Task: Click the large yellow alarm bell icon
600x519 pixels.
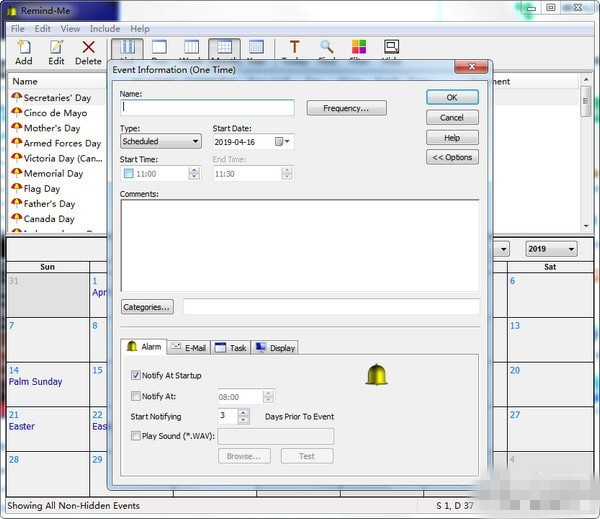Action: pyautogui.click(x=376, y=375)
